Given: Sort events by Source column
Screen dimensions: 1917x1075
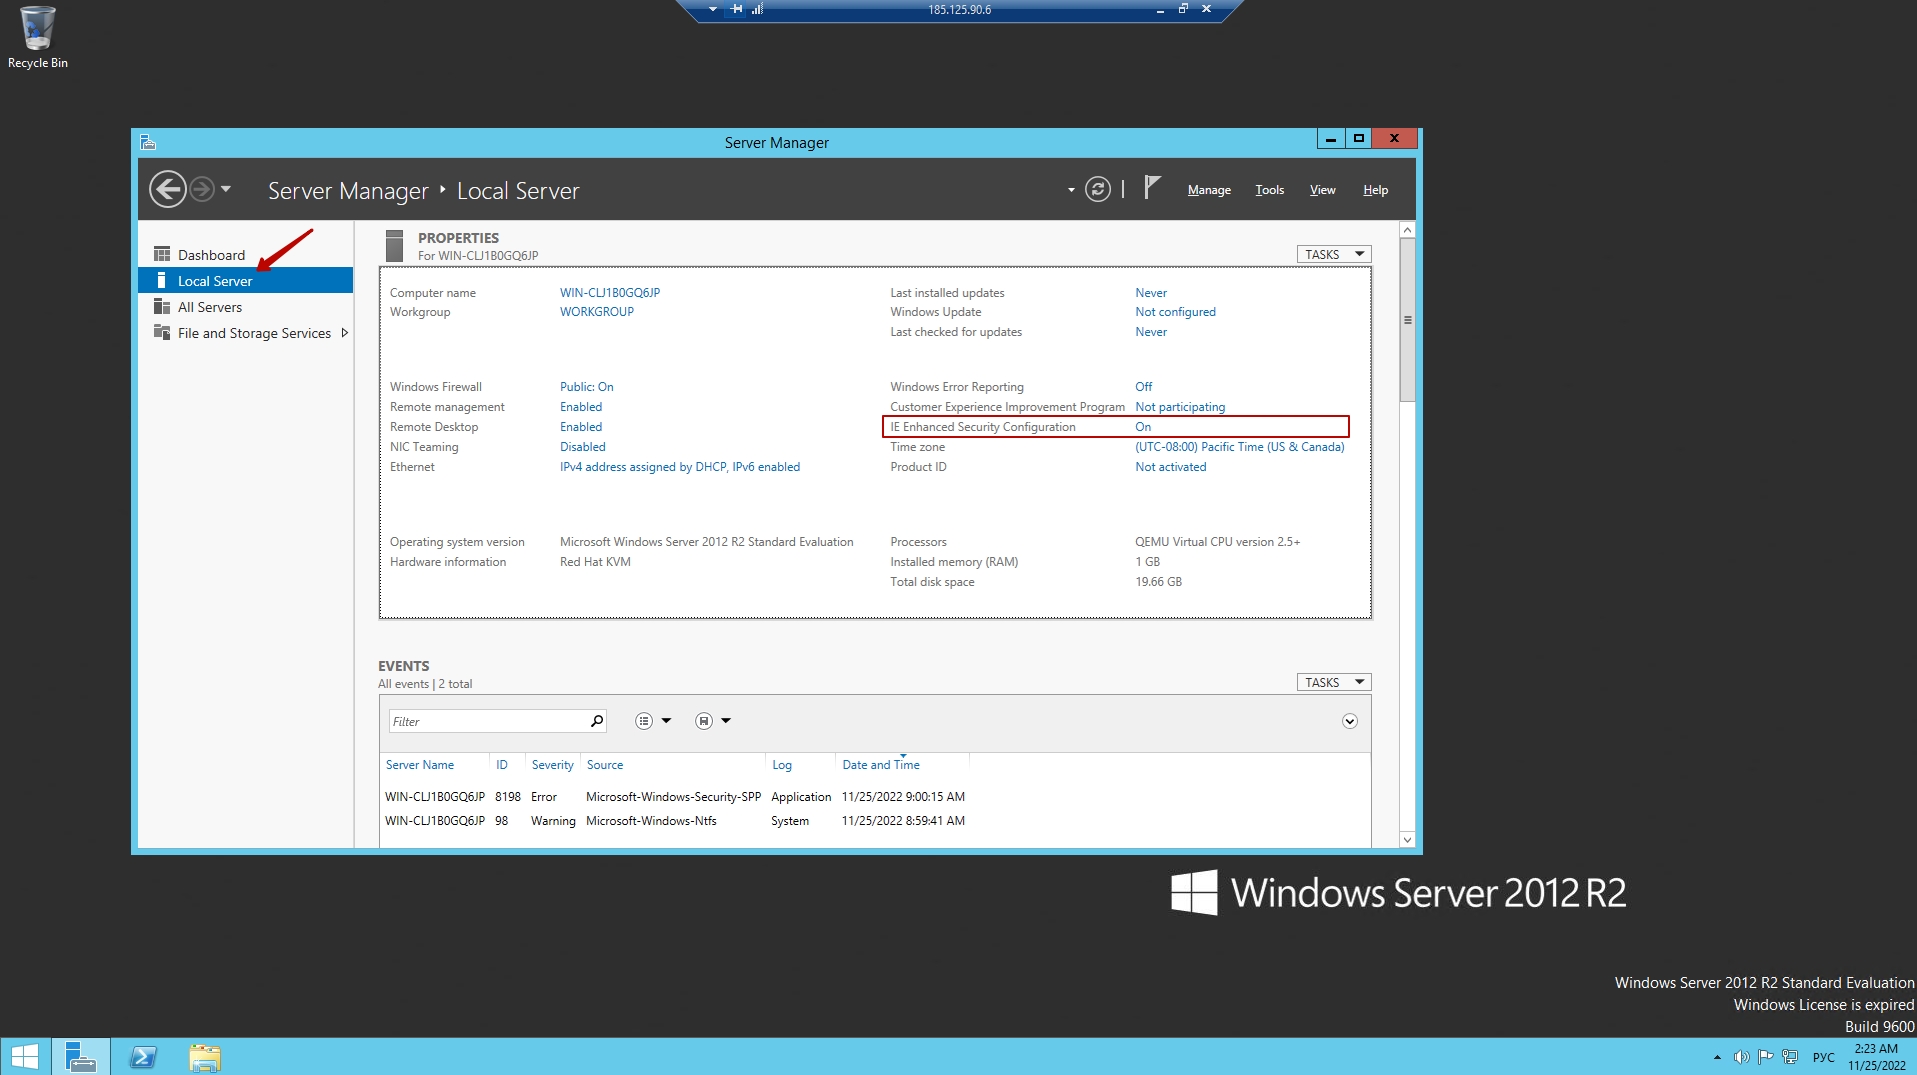Looking at the screenshot, I should point(605,765).
